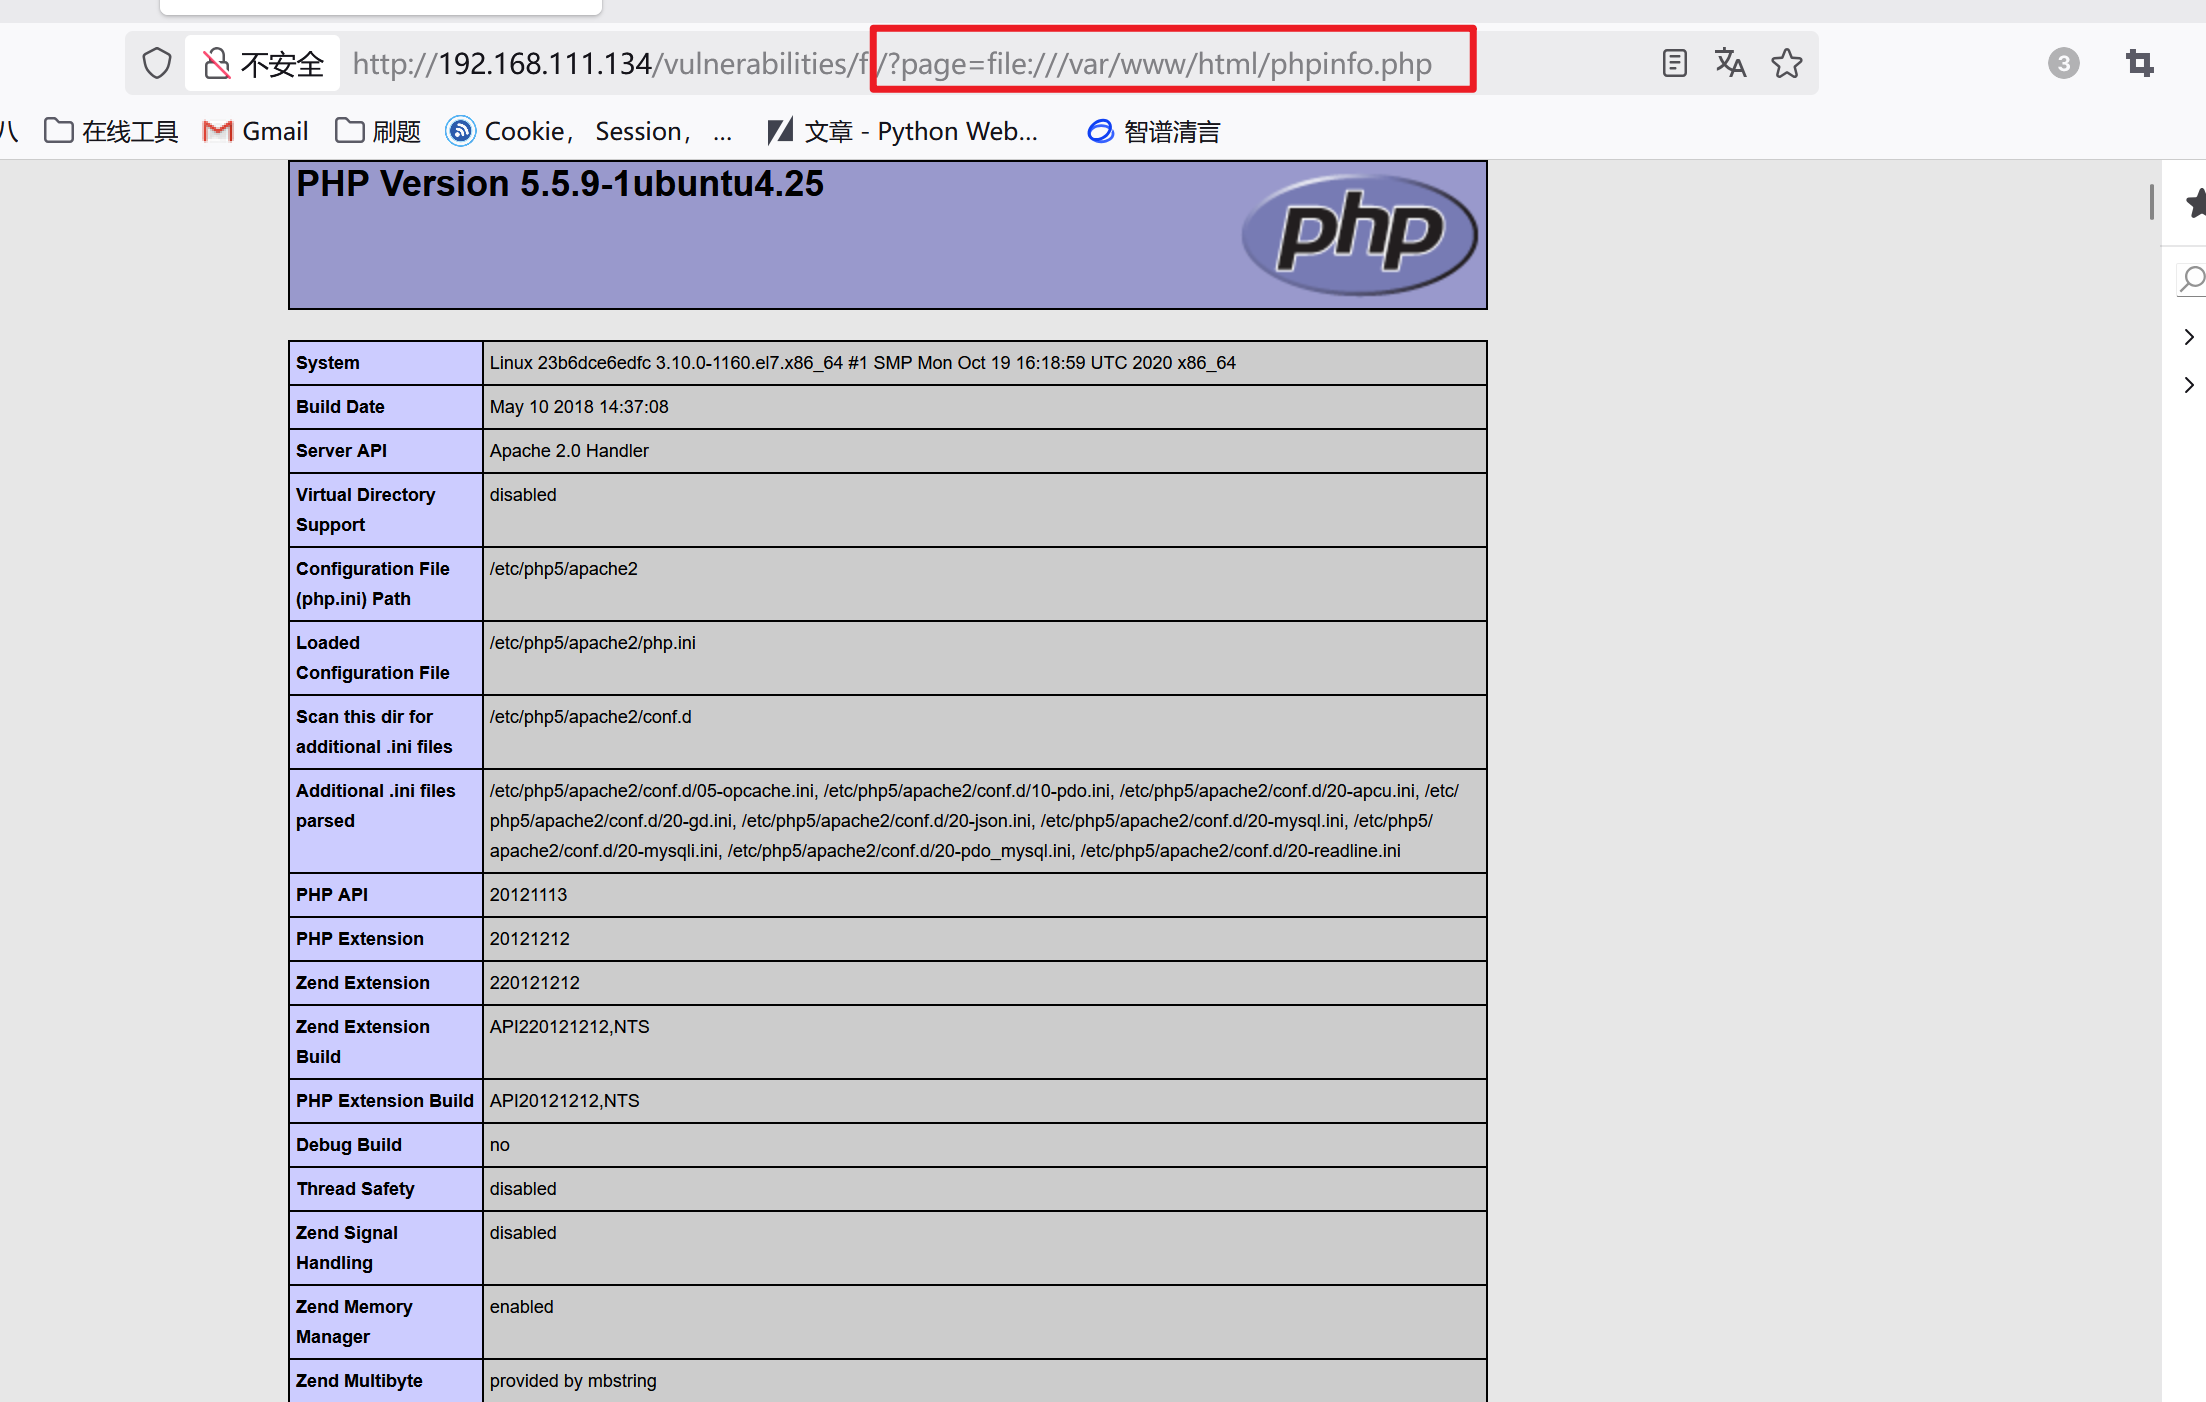Open the Cookie, Session bookmark
Viewport: 2206px width, 1402px height.
[x=588, y=132]
